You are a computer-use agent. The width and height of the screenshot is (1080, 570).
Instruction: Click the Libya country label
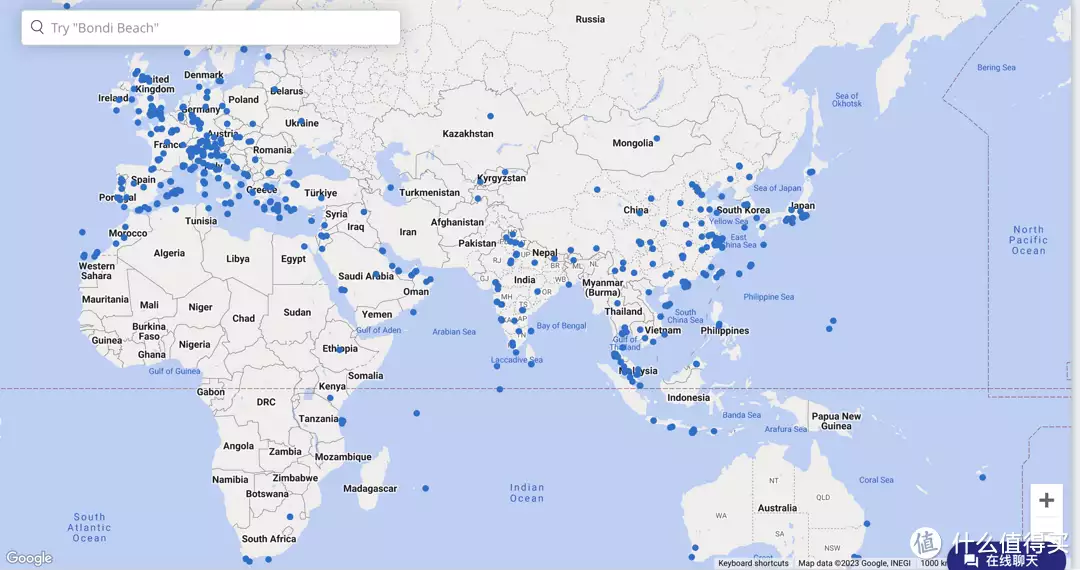point(238,259)
